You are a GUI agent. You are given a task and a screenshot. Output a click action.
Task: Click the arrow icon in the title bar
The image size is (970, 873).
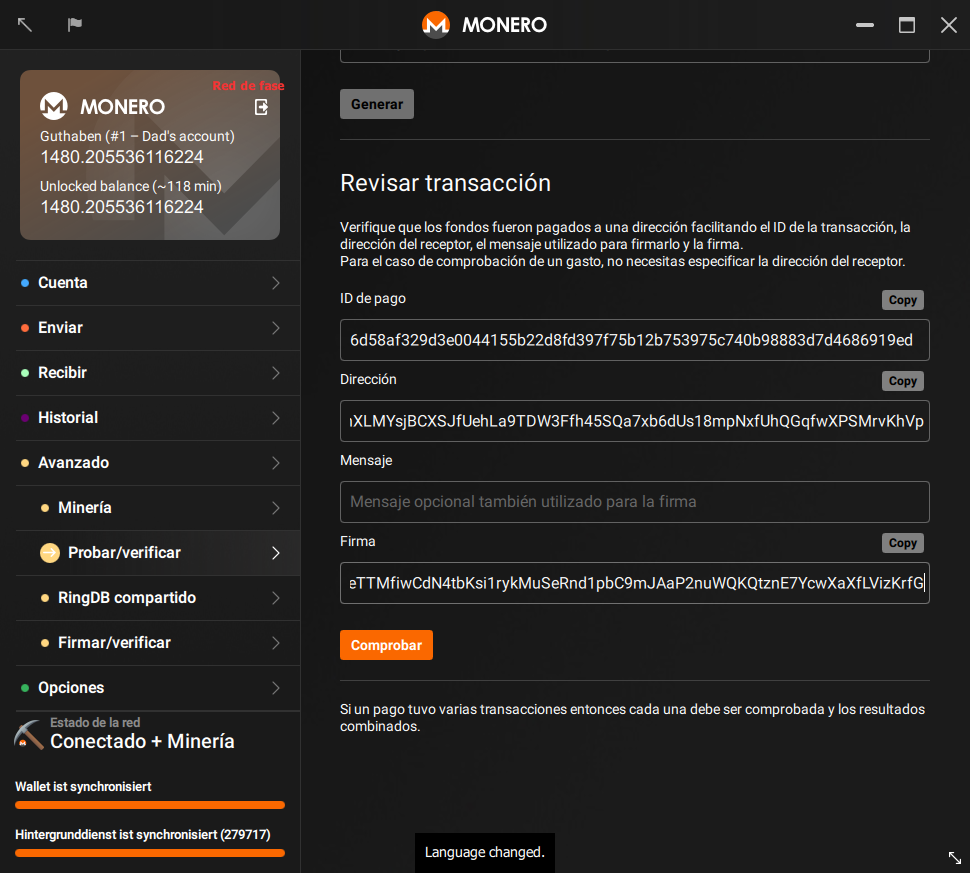(25, 25)
